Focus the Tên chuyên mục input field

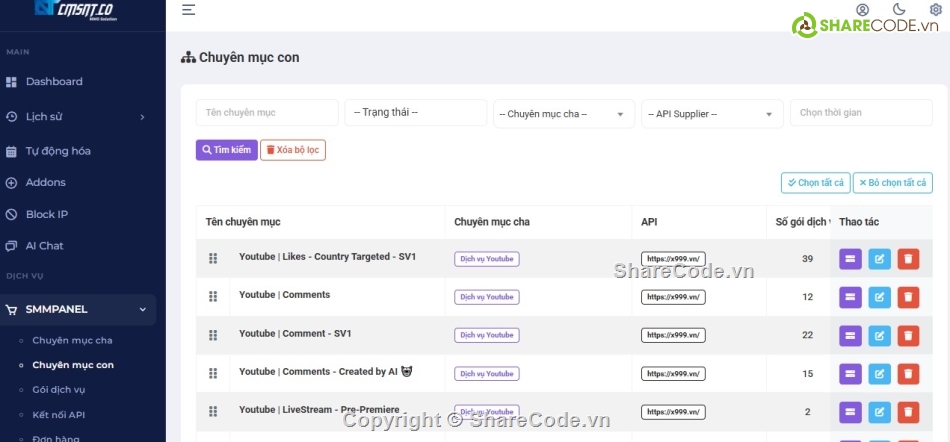[x=267, y=113]
